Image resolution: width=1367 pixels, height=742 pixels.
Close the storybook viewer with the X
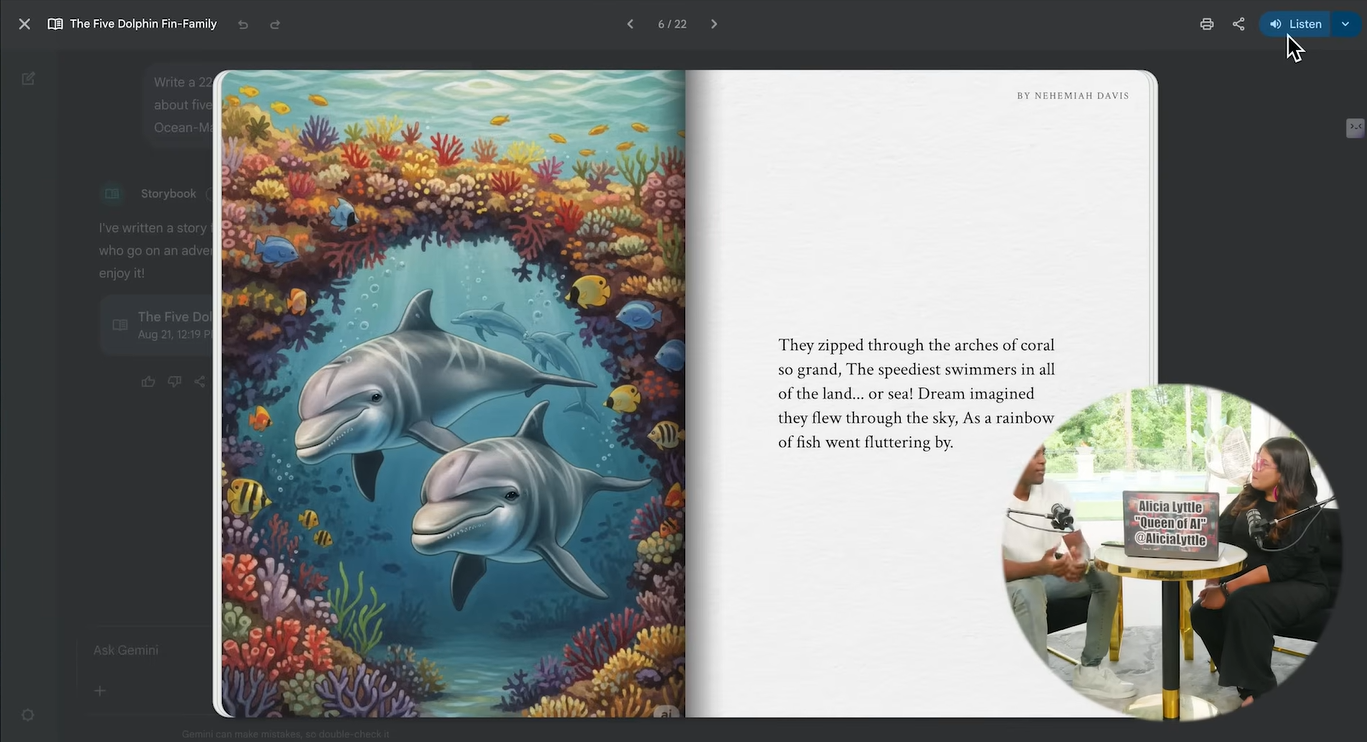(24, 24)
